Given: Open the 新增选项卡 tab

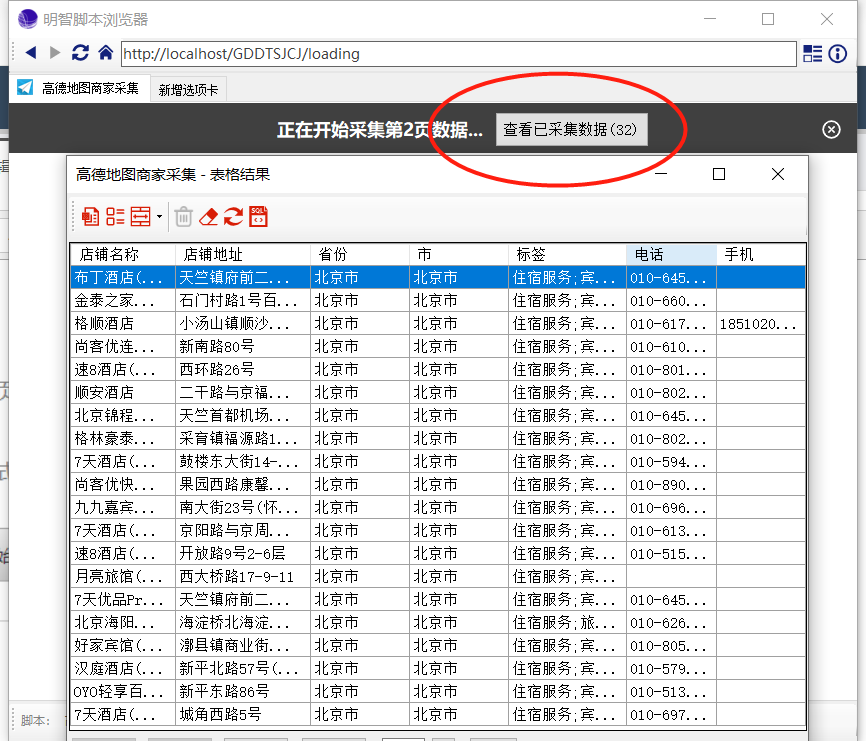Looking at the screenshot, I should [188, 89].
